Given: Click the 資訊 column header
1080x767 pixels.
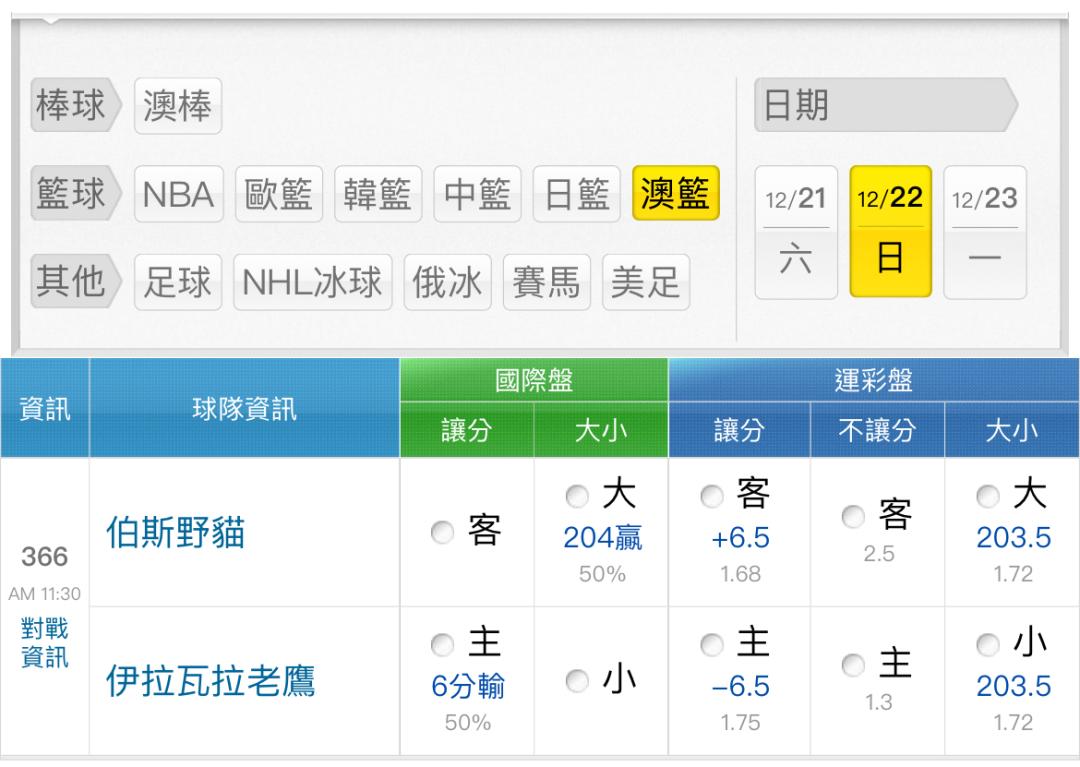Looking at the screenshot, I should (x=45, y=408).
